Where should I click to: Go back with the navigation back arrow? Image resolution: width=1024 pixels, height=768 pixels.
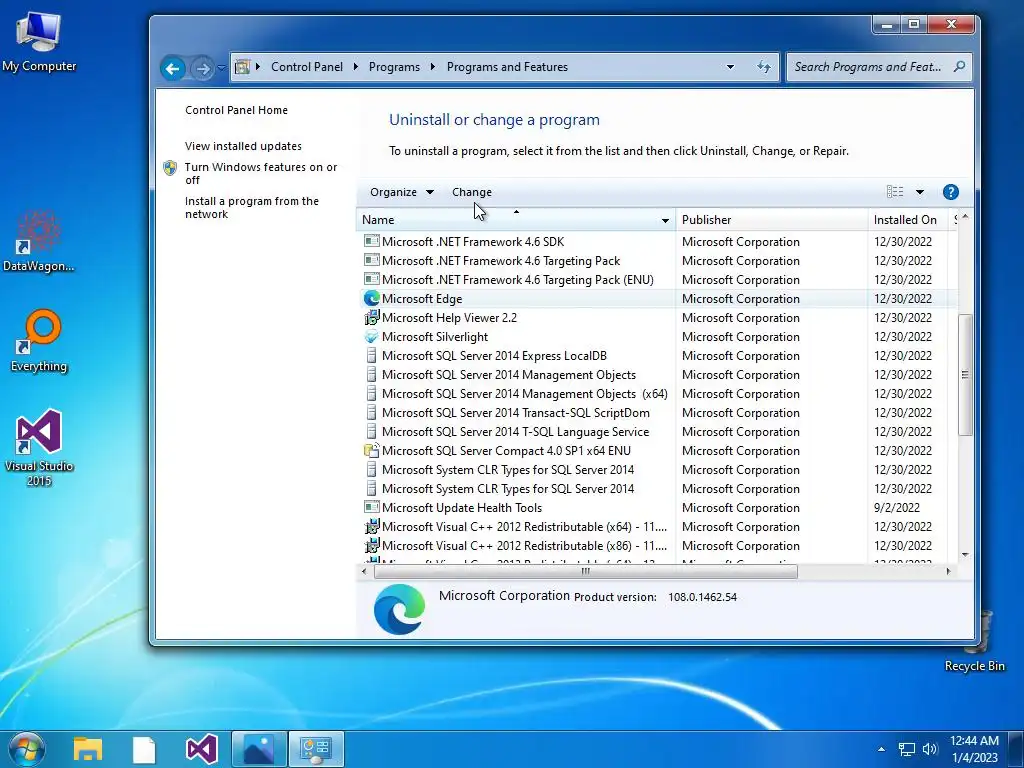(173, 68)
